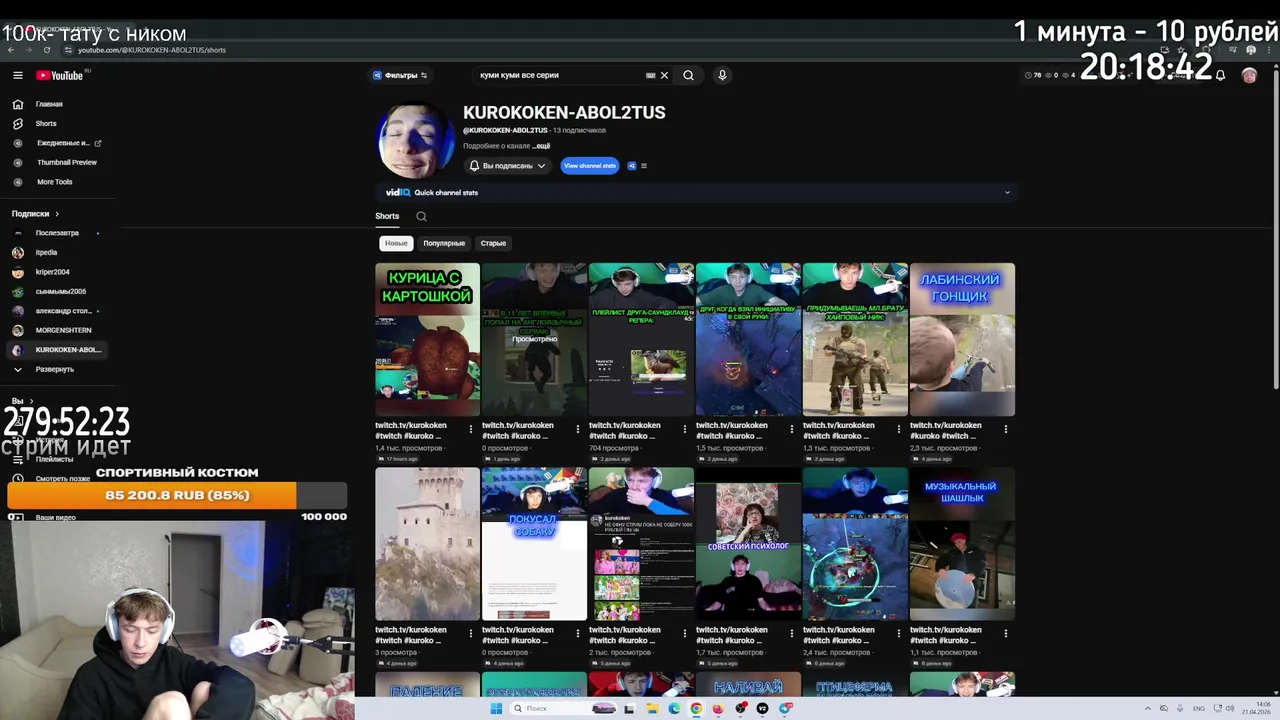The width and height of the screenshot is (1280, 720).
Task: Expand vidIQ Quick channel stats panel
Action: (x=1007, y=192)
